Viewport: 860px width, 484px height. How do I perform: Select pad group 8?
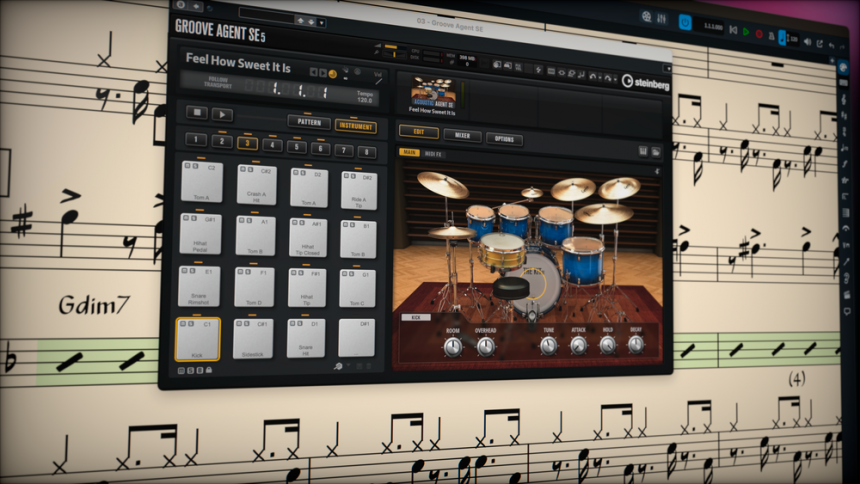pyautogui.click(x=366, y=152)
